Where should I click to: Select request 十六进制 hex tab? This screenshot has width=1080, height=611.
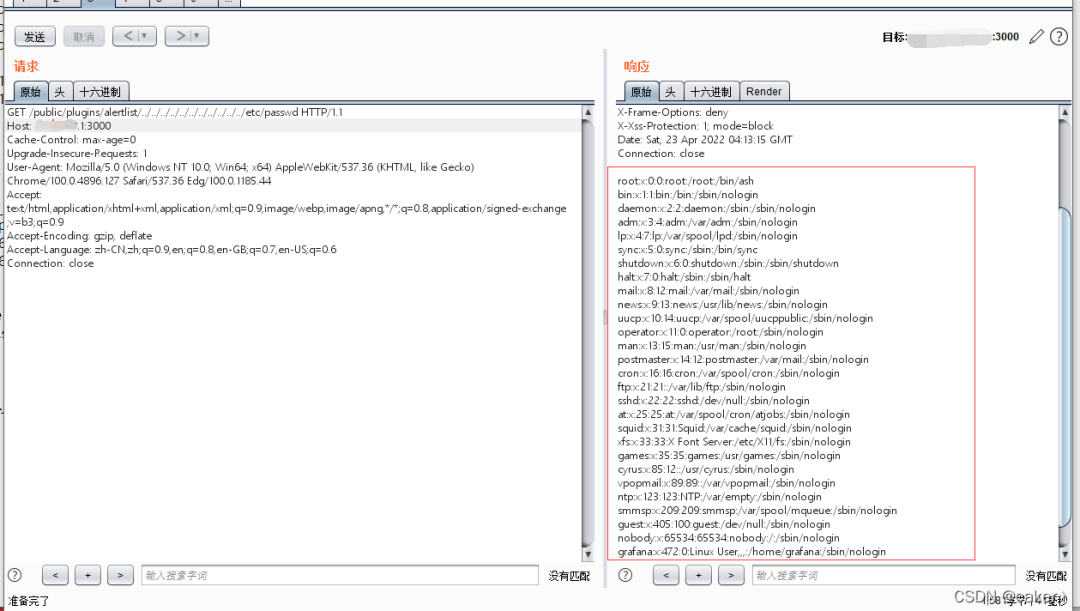pyautogui.click(x=101, y=92)
